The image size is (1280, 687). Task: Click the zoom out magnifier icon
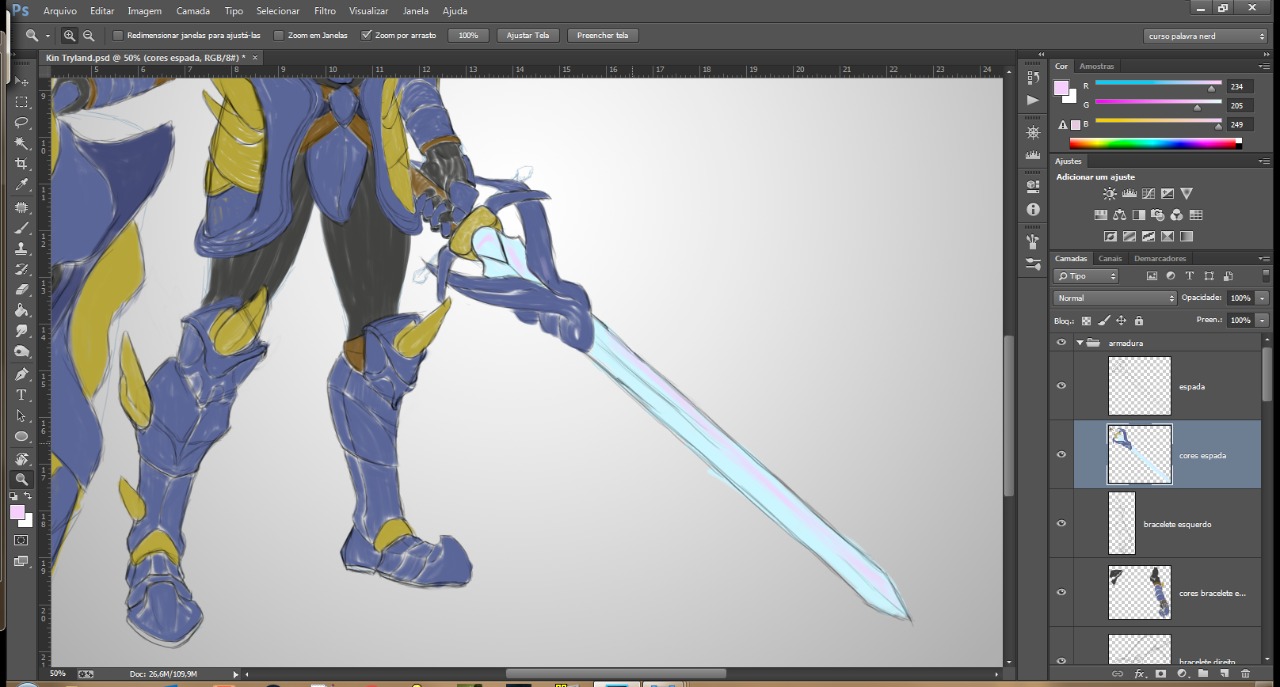tap(89, 35)
